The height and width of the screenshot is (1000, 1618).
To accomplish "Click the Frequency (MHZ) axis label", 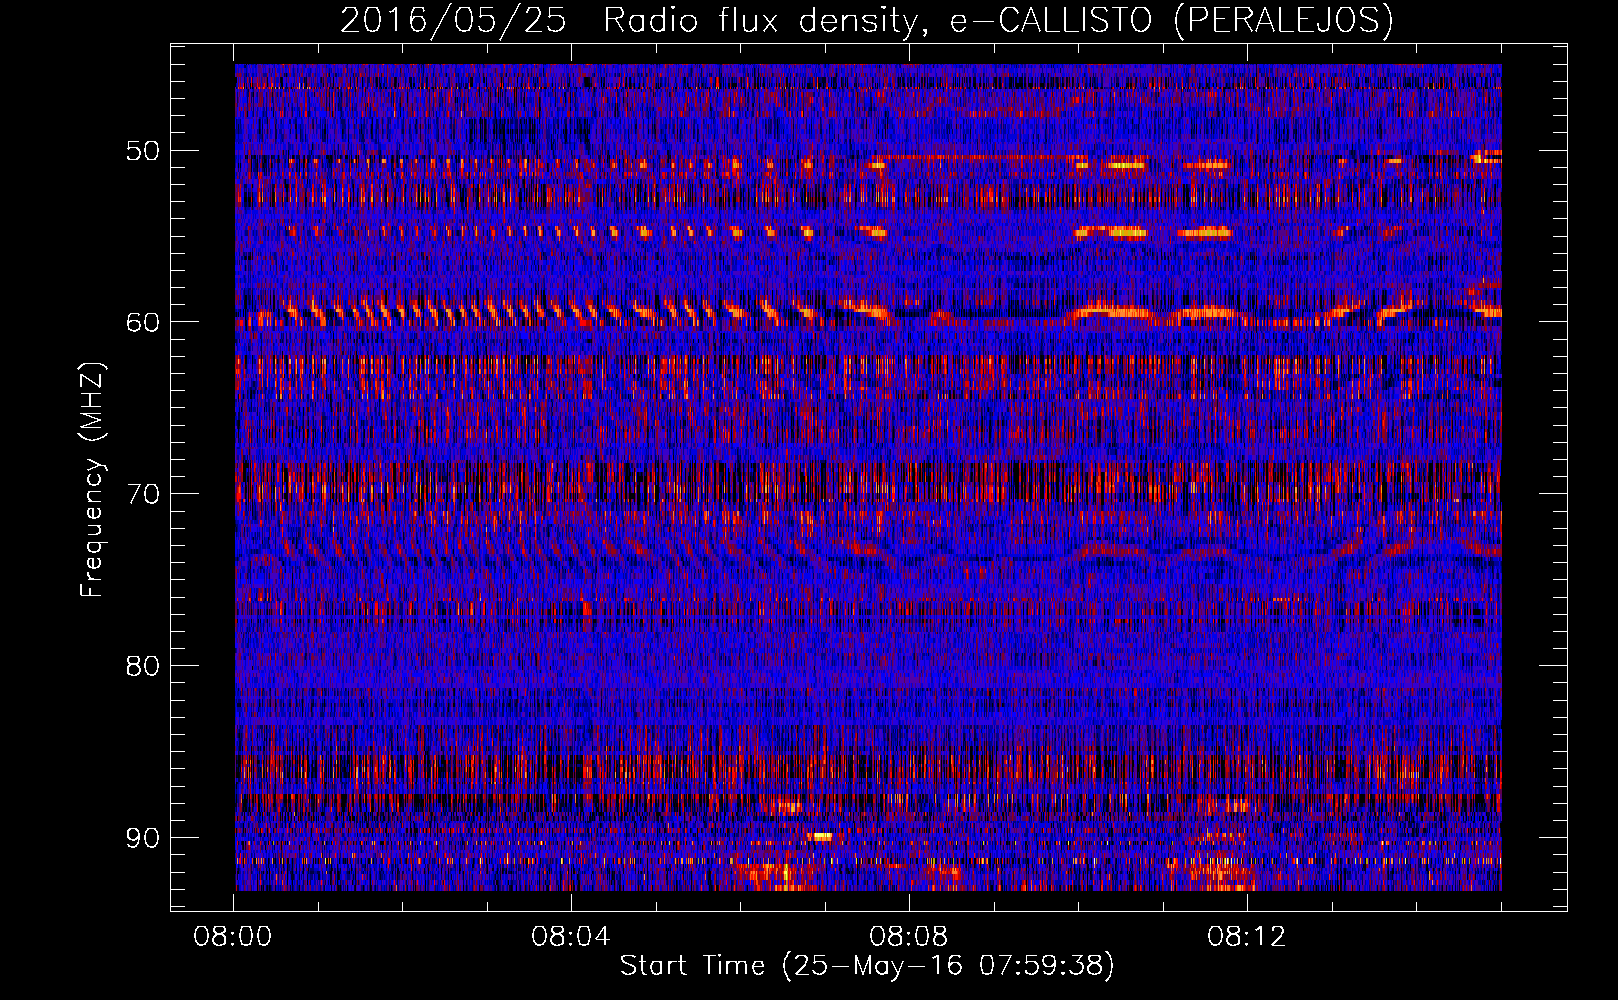I will 92,481.
